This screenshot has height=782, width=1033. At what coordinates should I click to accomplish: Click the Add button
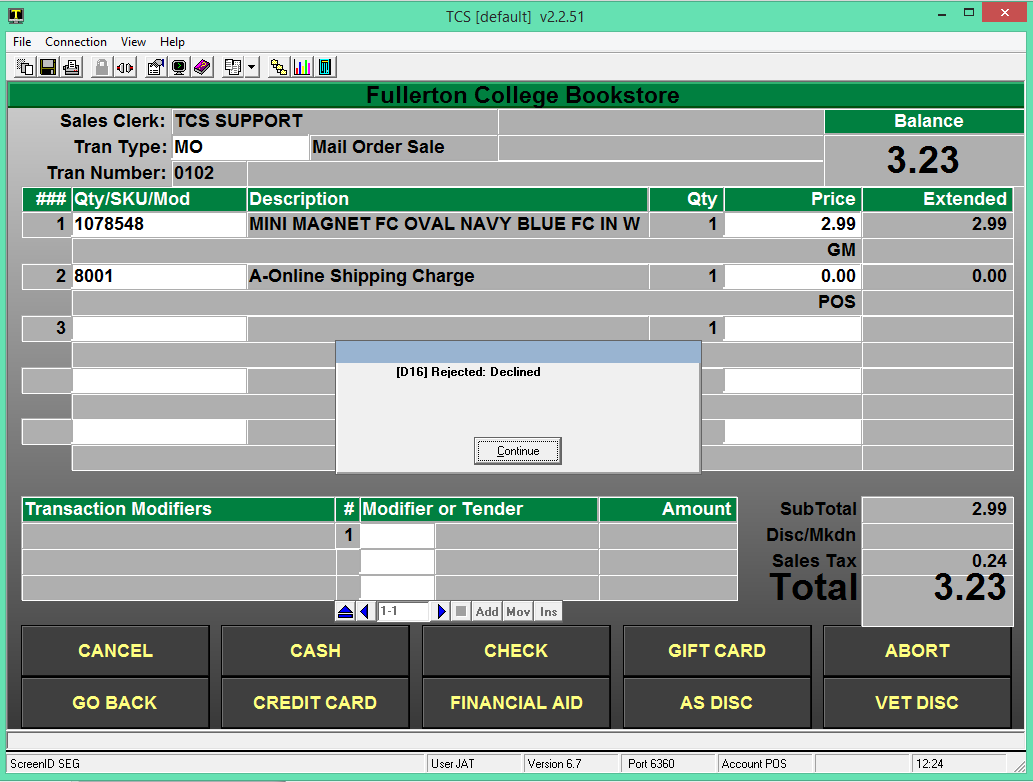tap(487, 611)
